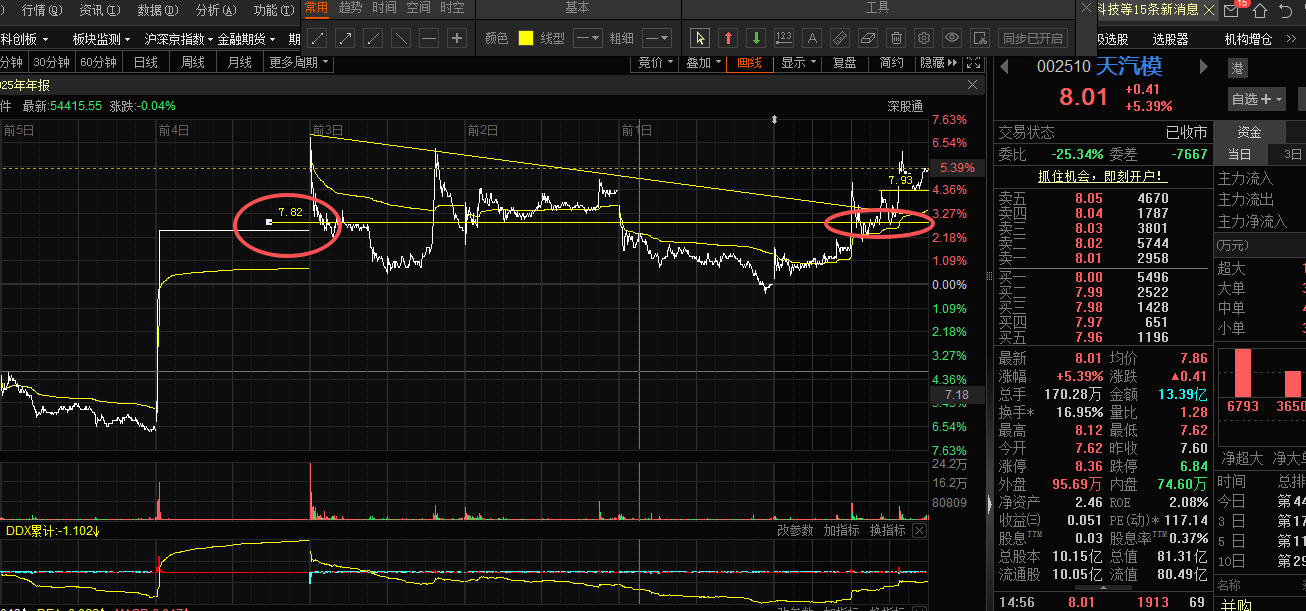Viewport: 1306px width, 611px height.
Task: Go to next stock with right arrow
Action: [x=1204, y=67]
